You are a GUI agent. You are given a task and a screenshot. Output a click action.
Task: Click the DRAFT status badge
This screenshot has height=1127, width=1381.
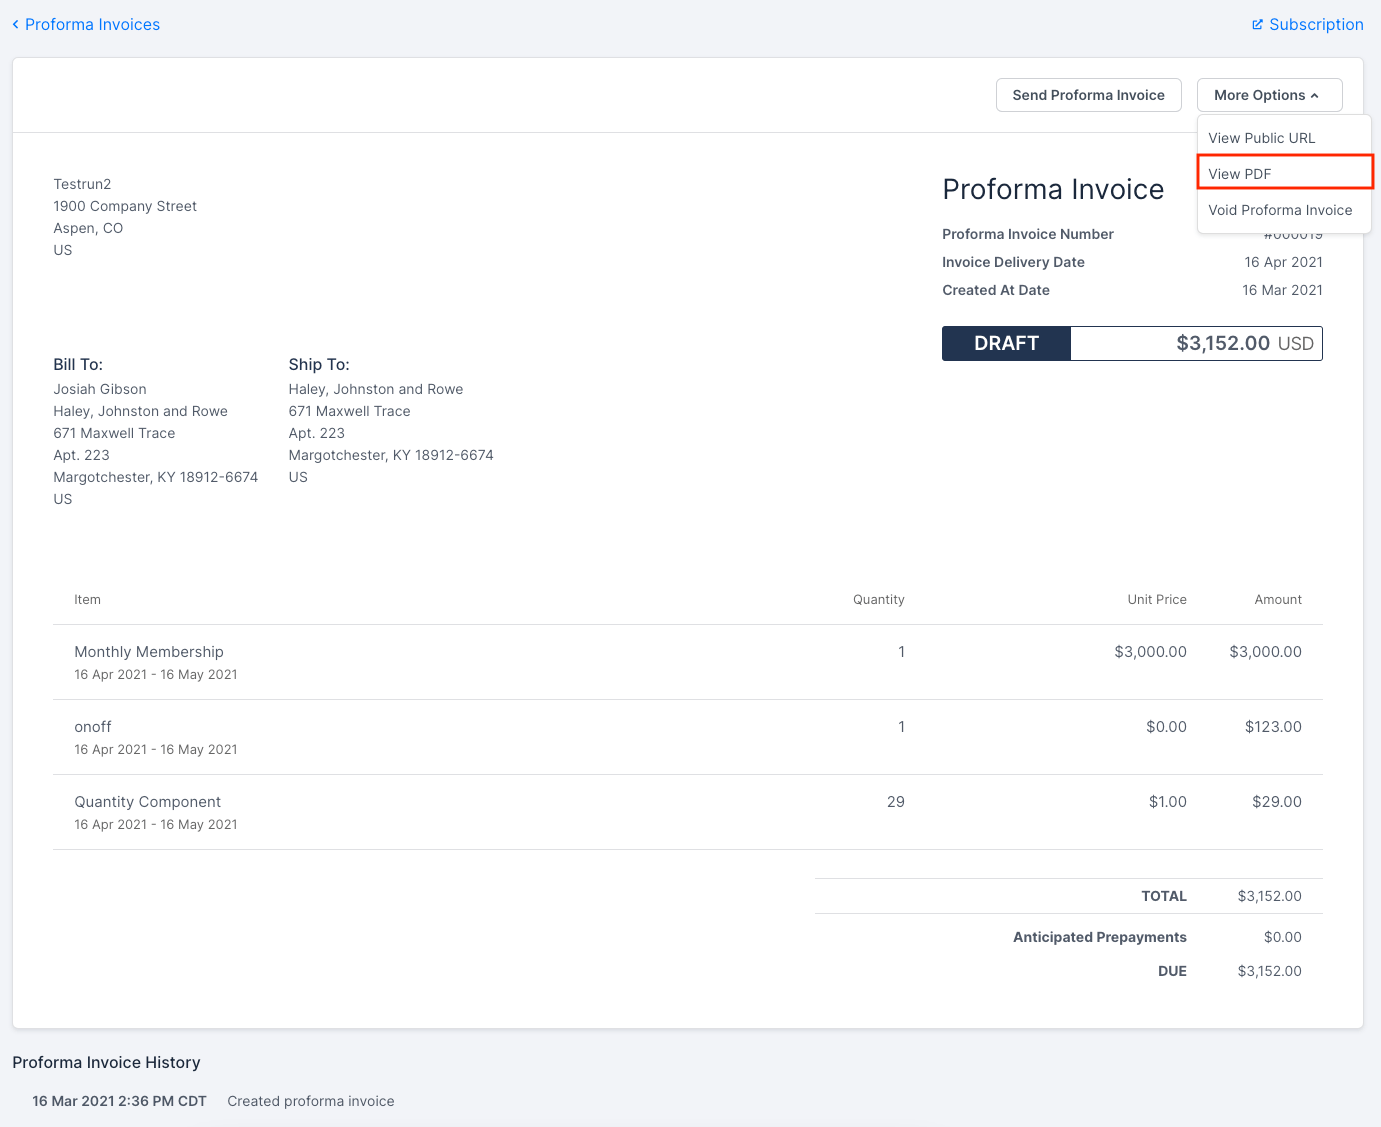click(1006, 343)
